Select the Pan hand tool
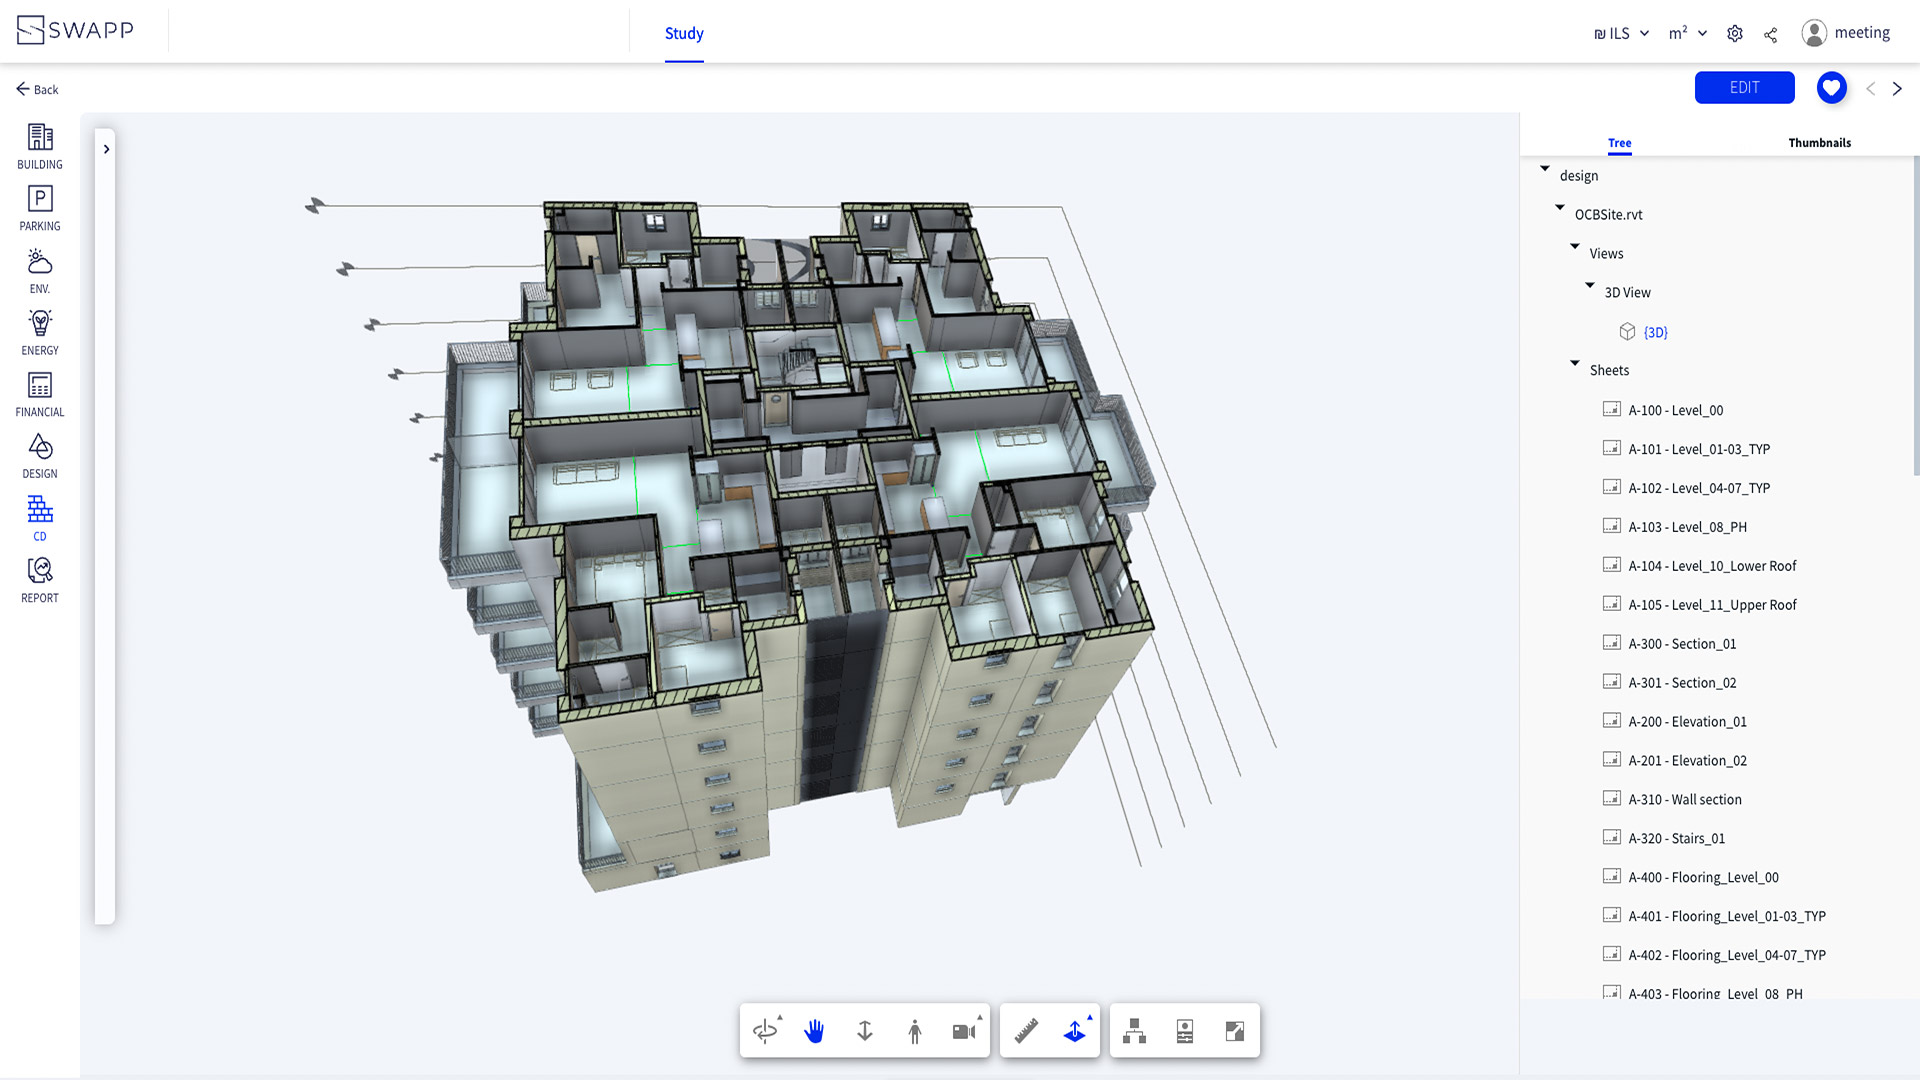 [814, 1031]
